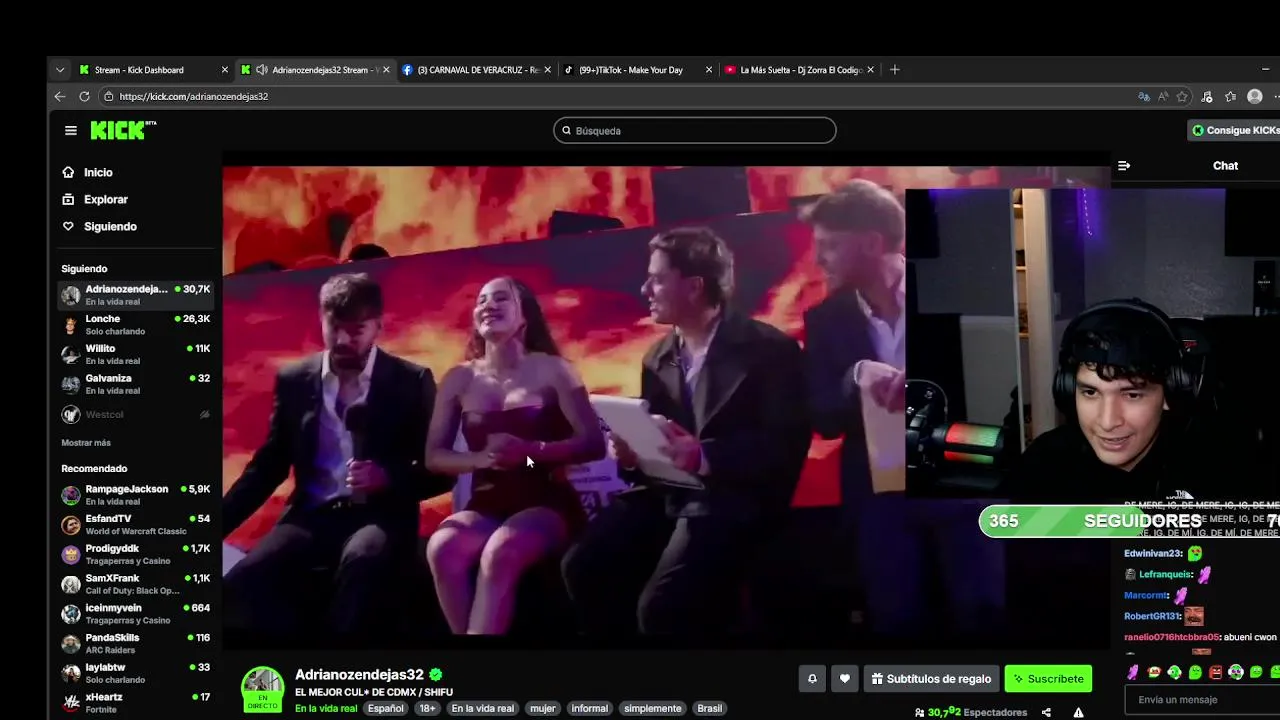The height and width of the screenshot is (720, 1280).
Task: Follow channel with the heart icon
Action: pyautogui.click(x=845, y=679)
